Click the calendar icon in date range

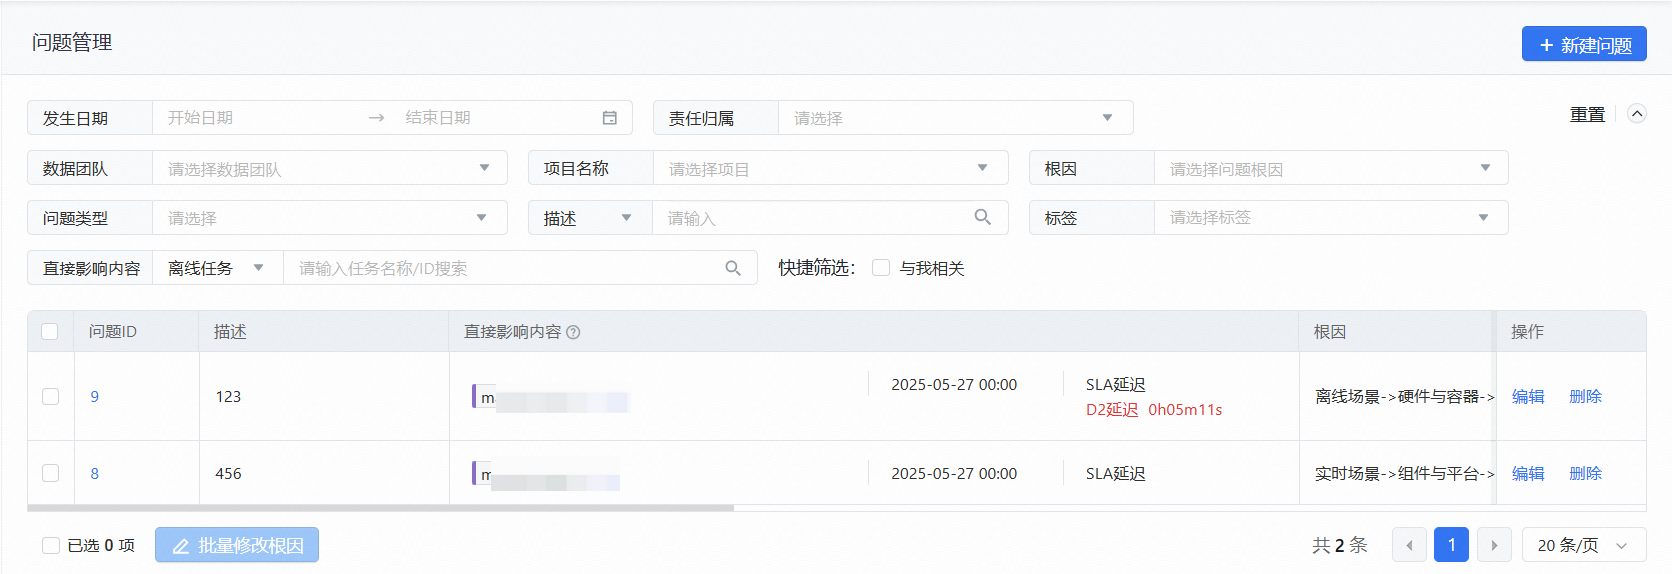coord(610,118)
